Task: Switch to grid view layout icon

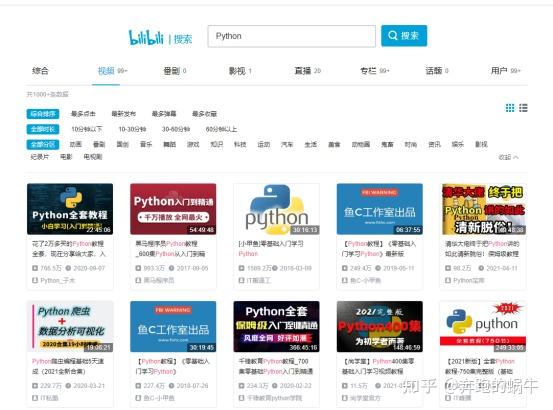Action: [x=510, y=108]
